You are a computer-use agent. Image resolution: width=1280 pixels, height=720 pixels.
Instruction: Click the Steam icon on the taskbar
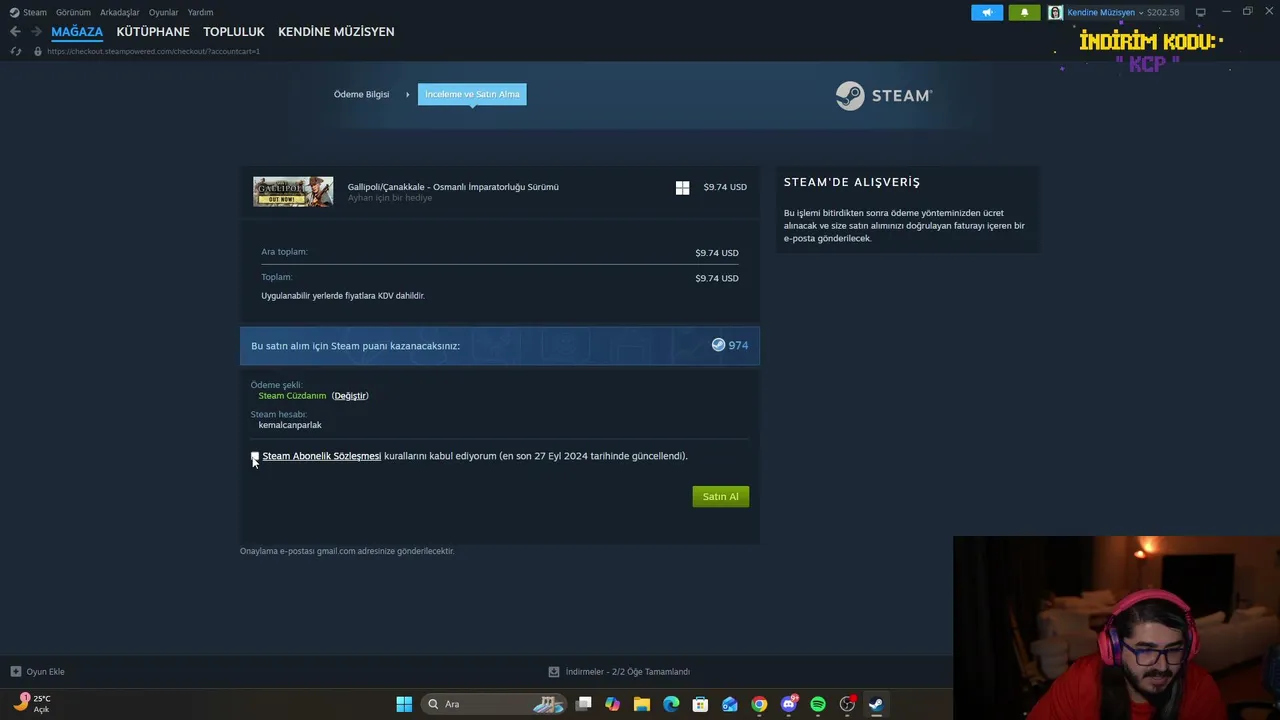[x=876, y=704]
